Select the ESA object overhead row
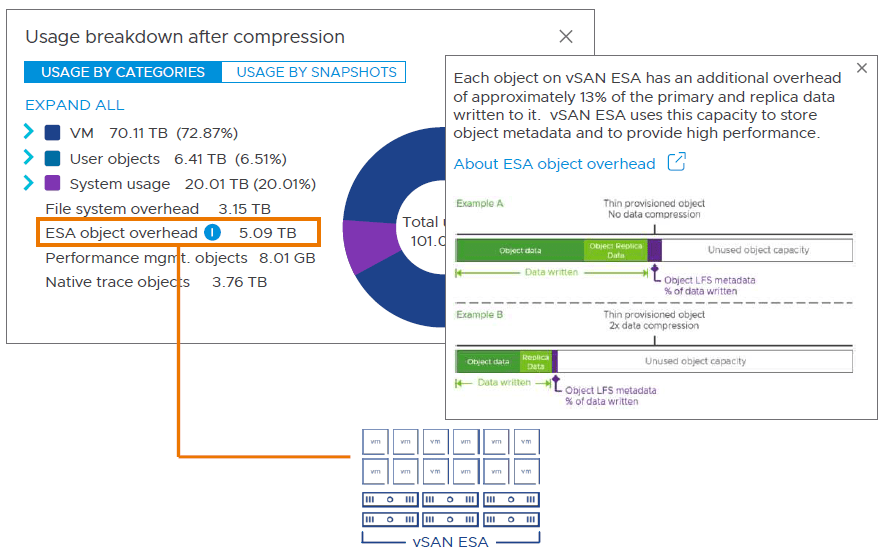 [122, 233]
